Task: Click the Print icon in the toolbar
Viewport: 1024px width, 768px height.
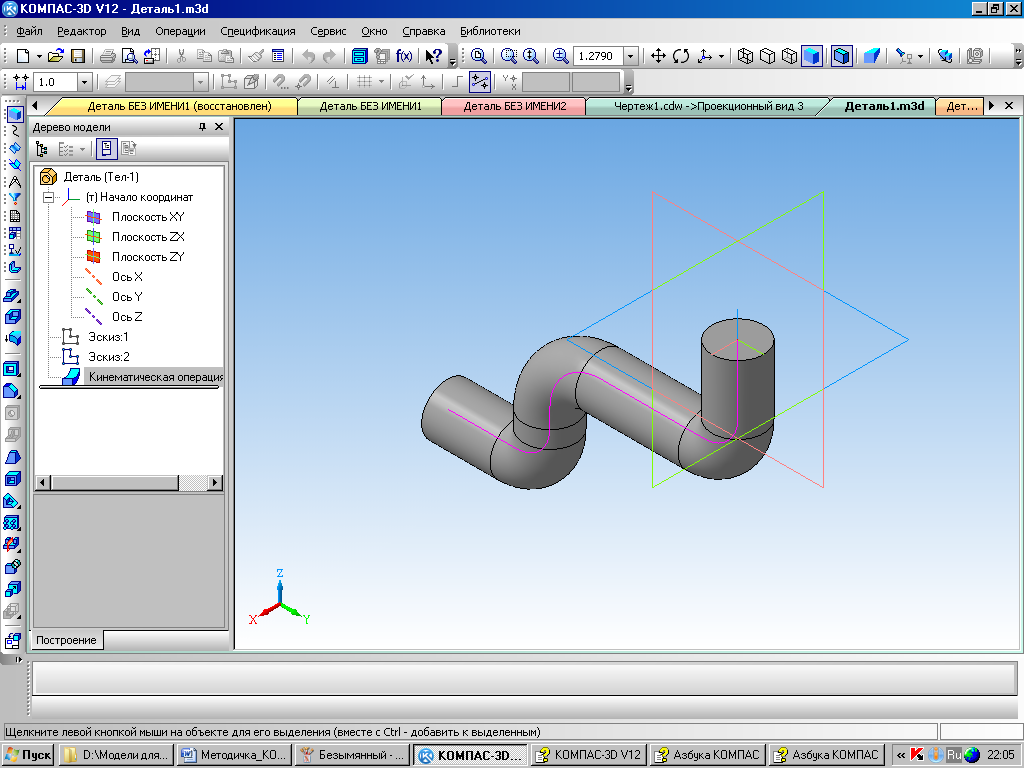Action: point(108,56)
